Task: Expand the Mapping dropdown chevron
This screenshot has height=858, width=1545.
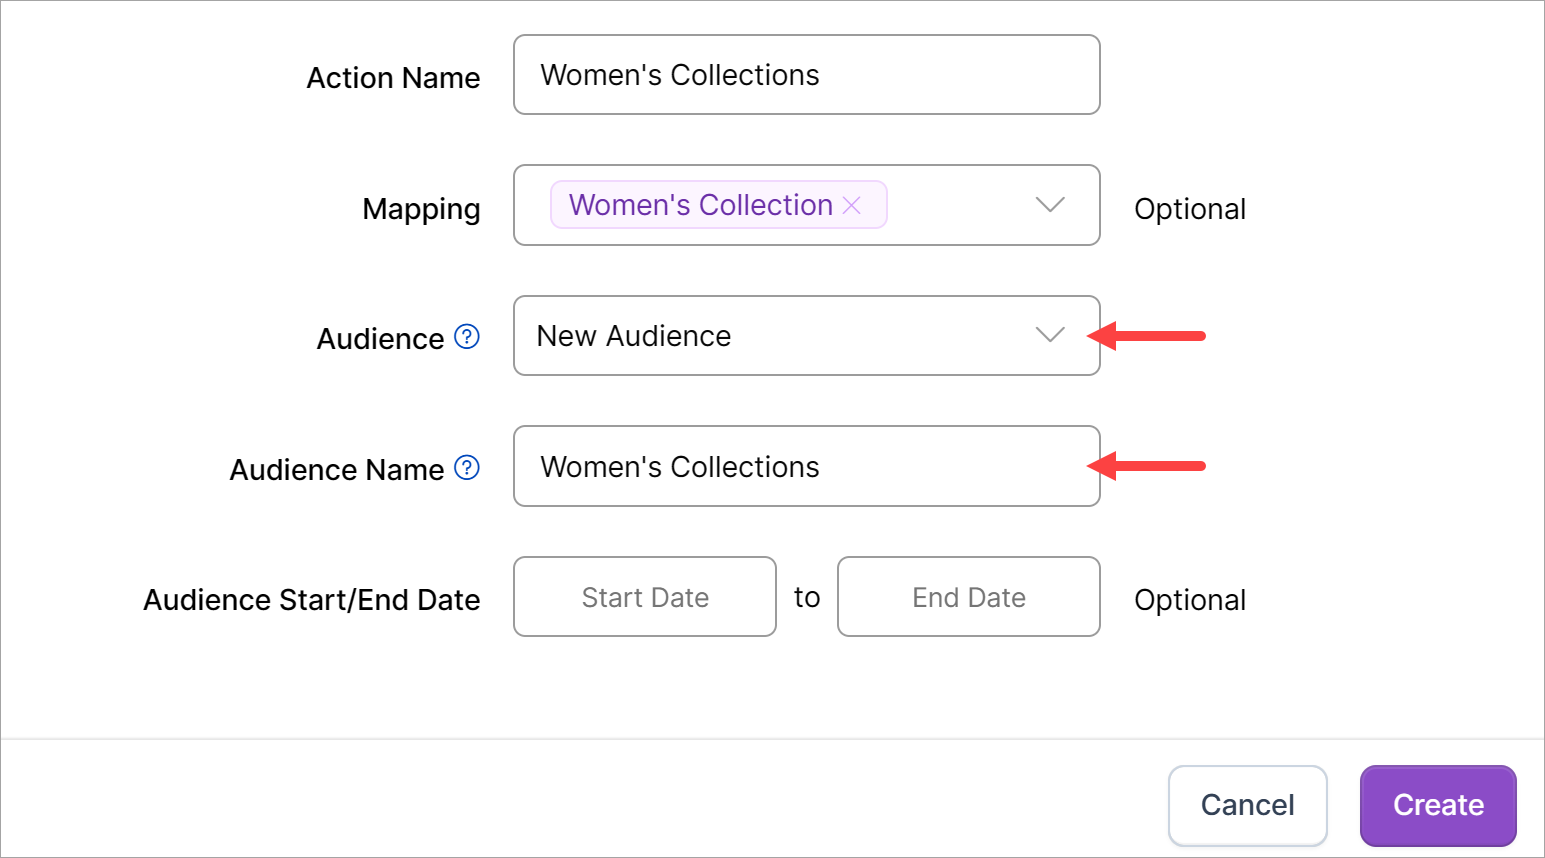Action: [1049, 205]
